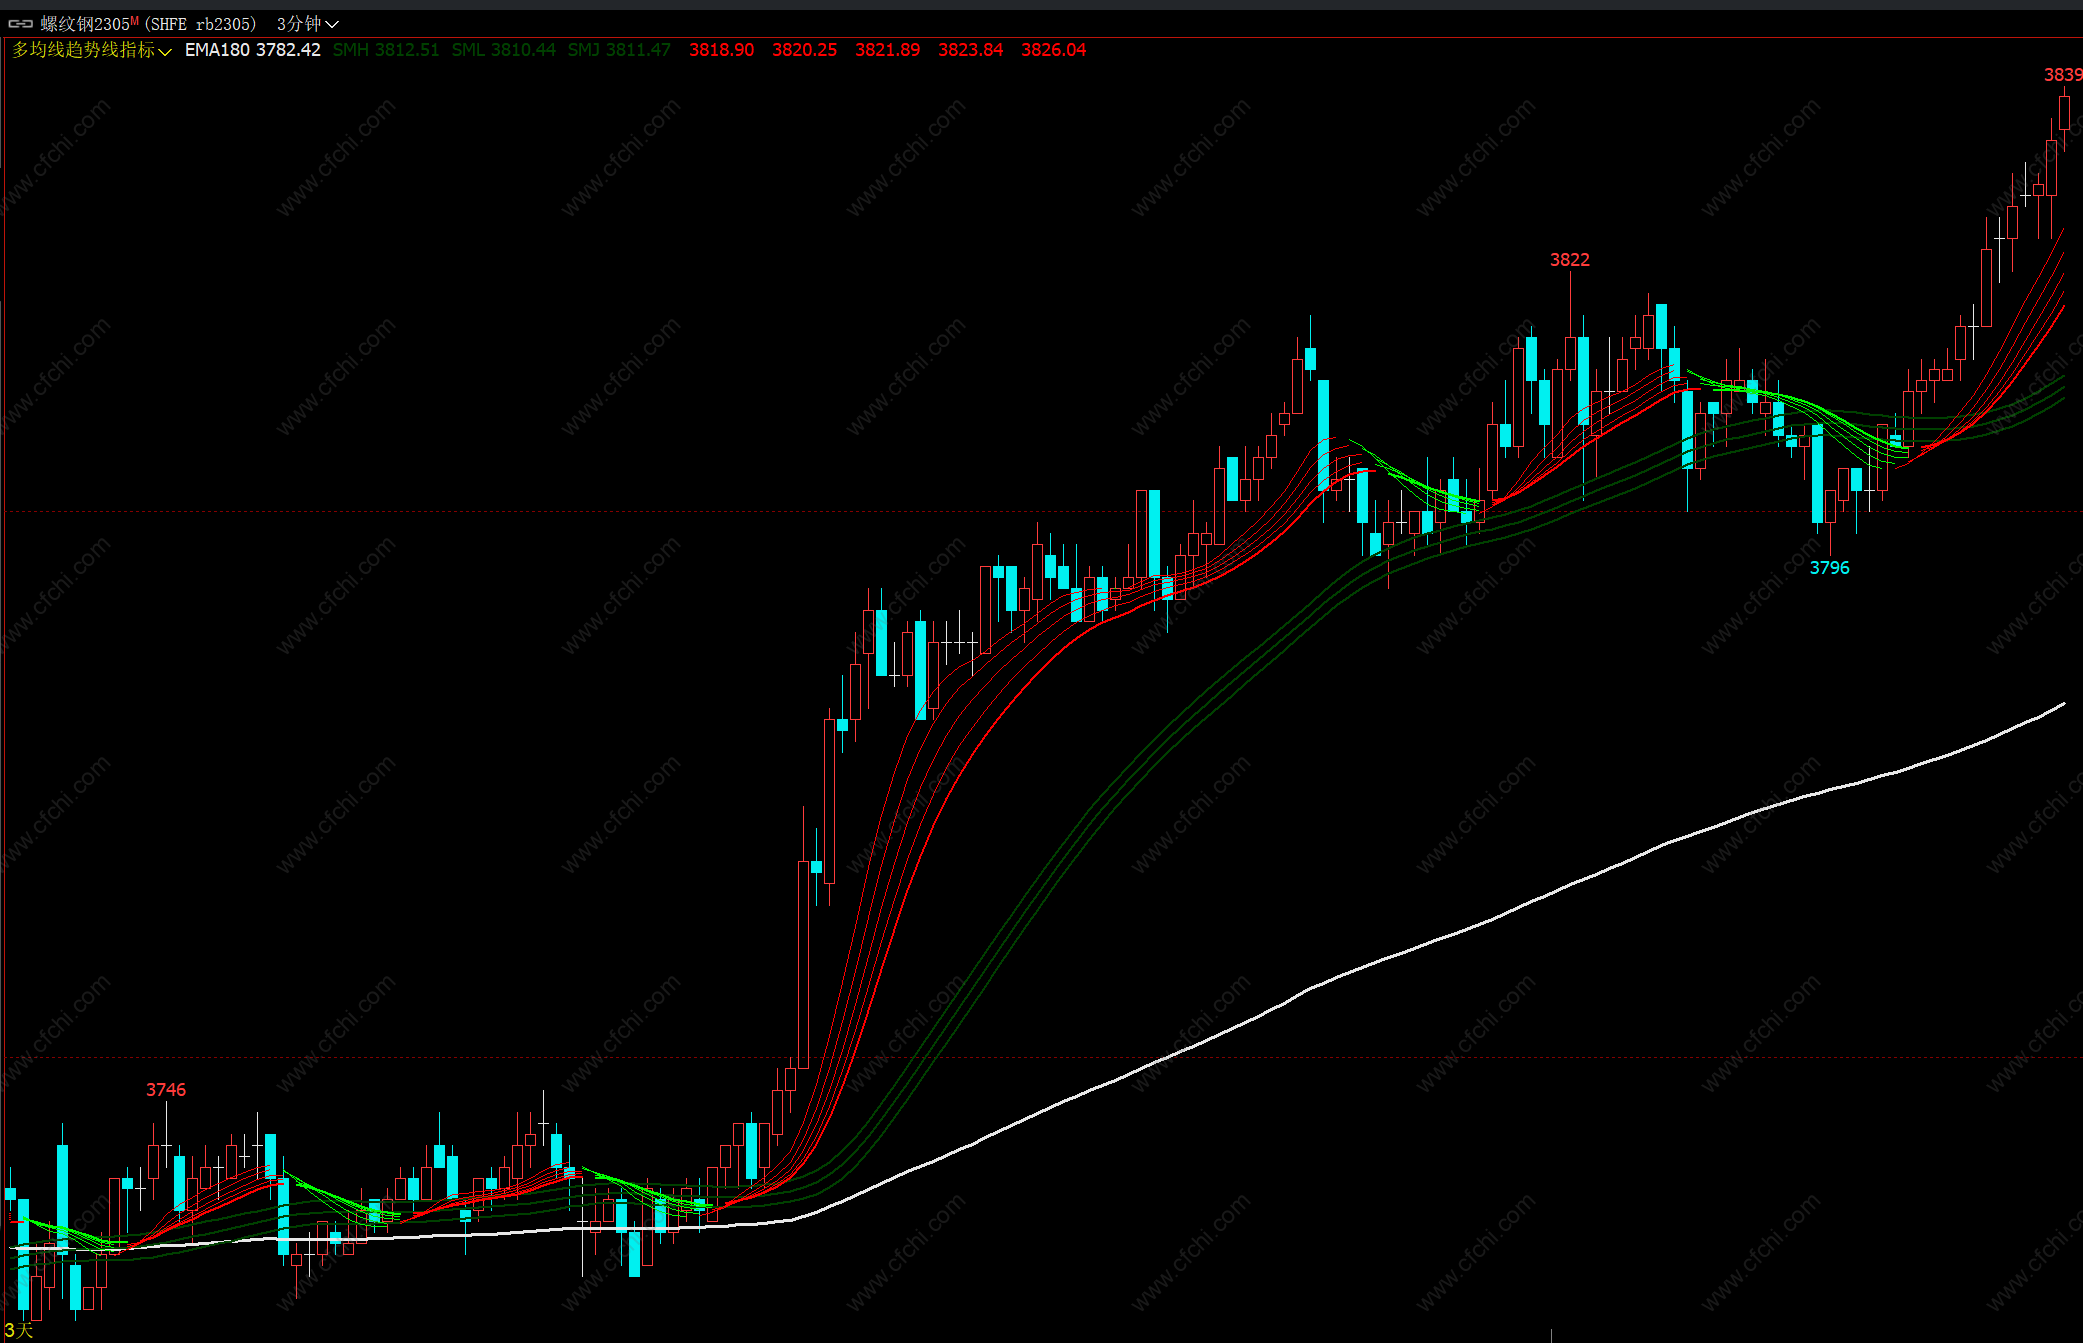Click the 3天 range label at bottom left

point(18,1330)
